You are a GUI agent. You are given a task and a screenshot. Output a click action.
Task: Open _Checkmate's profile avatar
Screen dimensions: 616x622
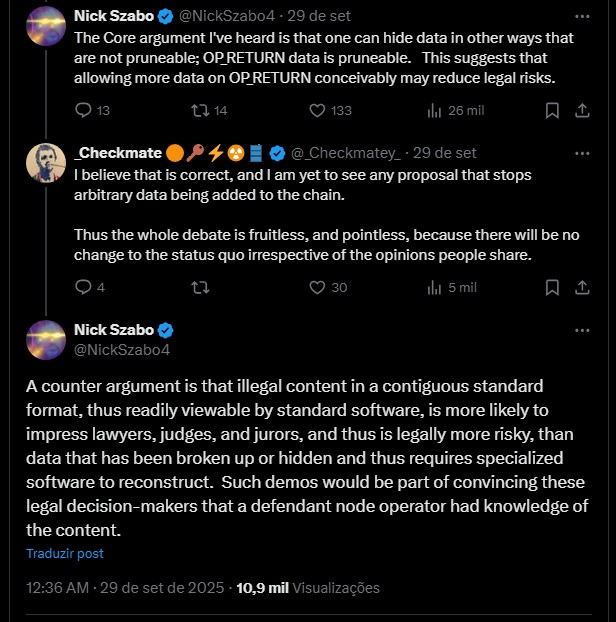(x=46, y=164)
